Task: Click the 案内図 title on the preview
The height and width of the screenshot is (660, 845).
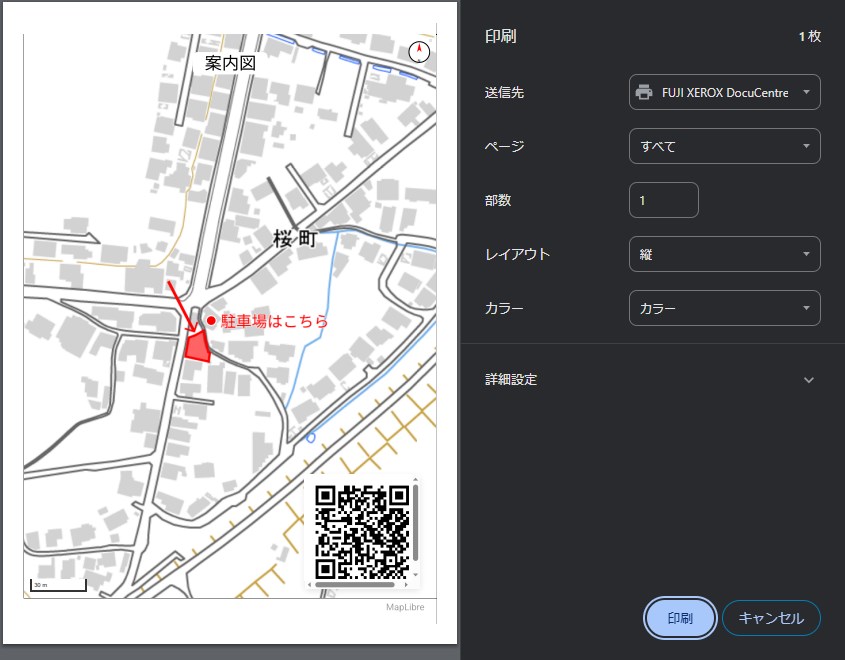Action: (x=231, y=63)
